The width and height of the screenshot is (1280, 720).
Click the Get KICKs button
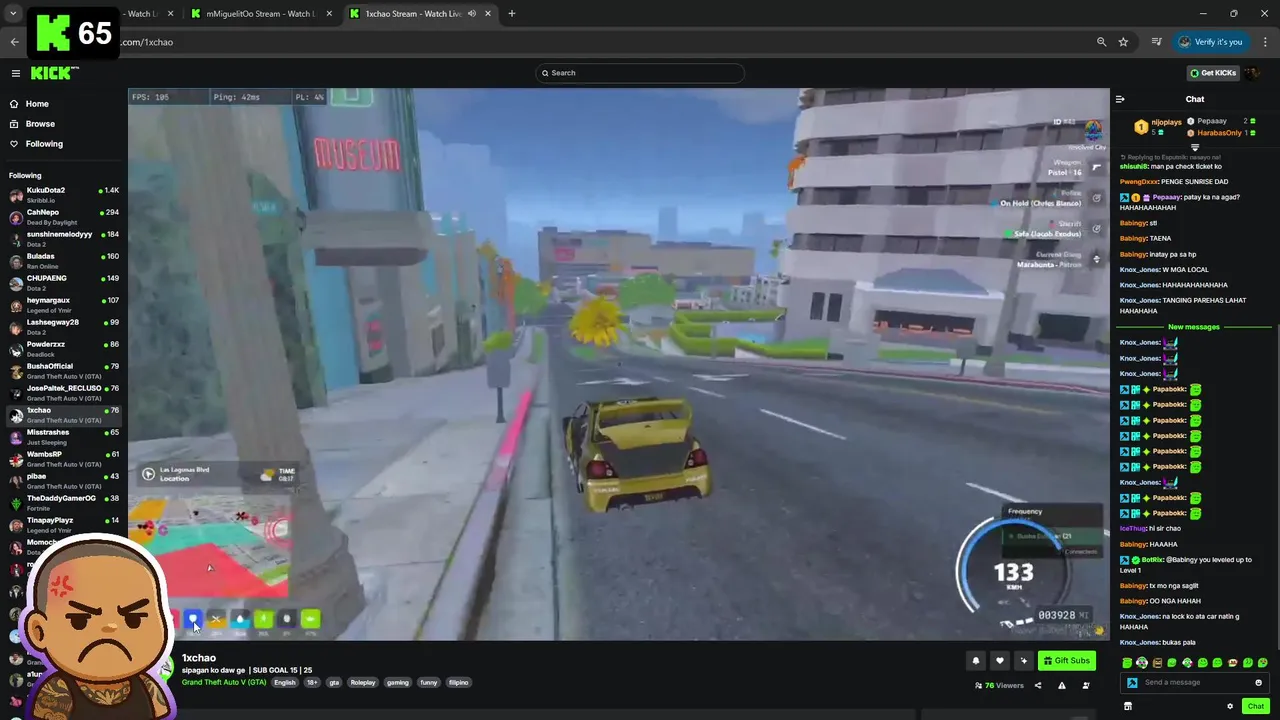pos(1213,73)
